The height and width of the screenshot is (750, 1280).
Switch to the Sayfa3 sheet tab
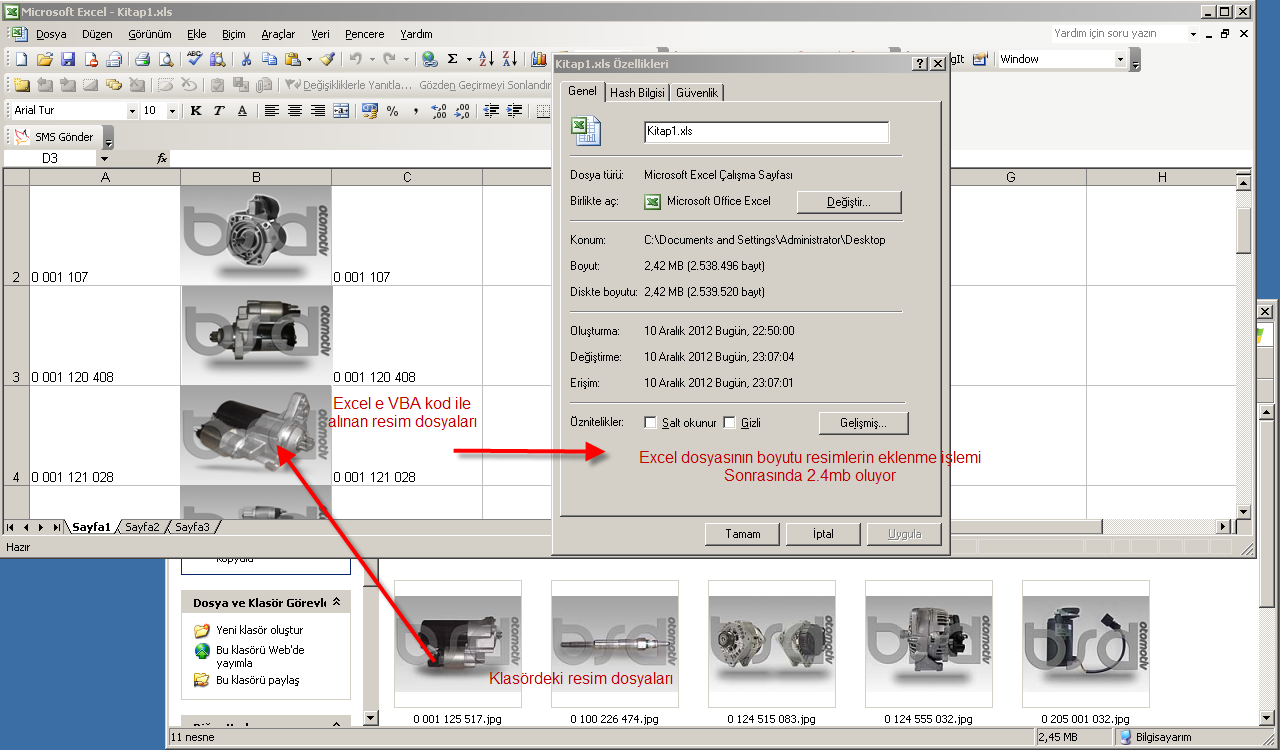coord(192,526)
